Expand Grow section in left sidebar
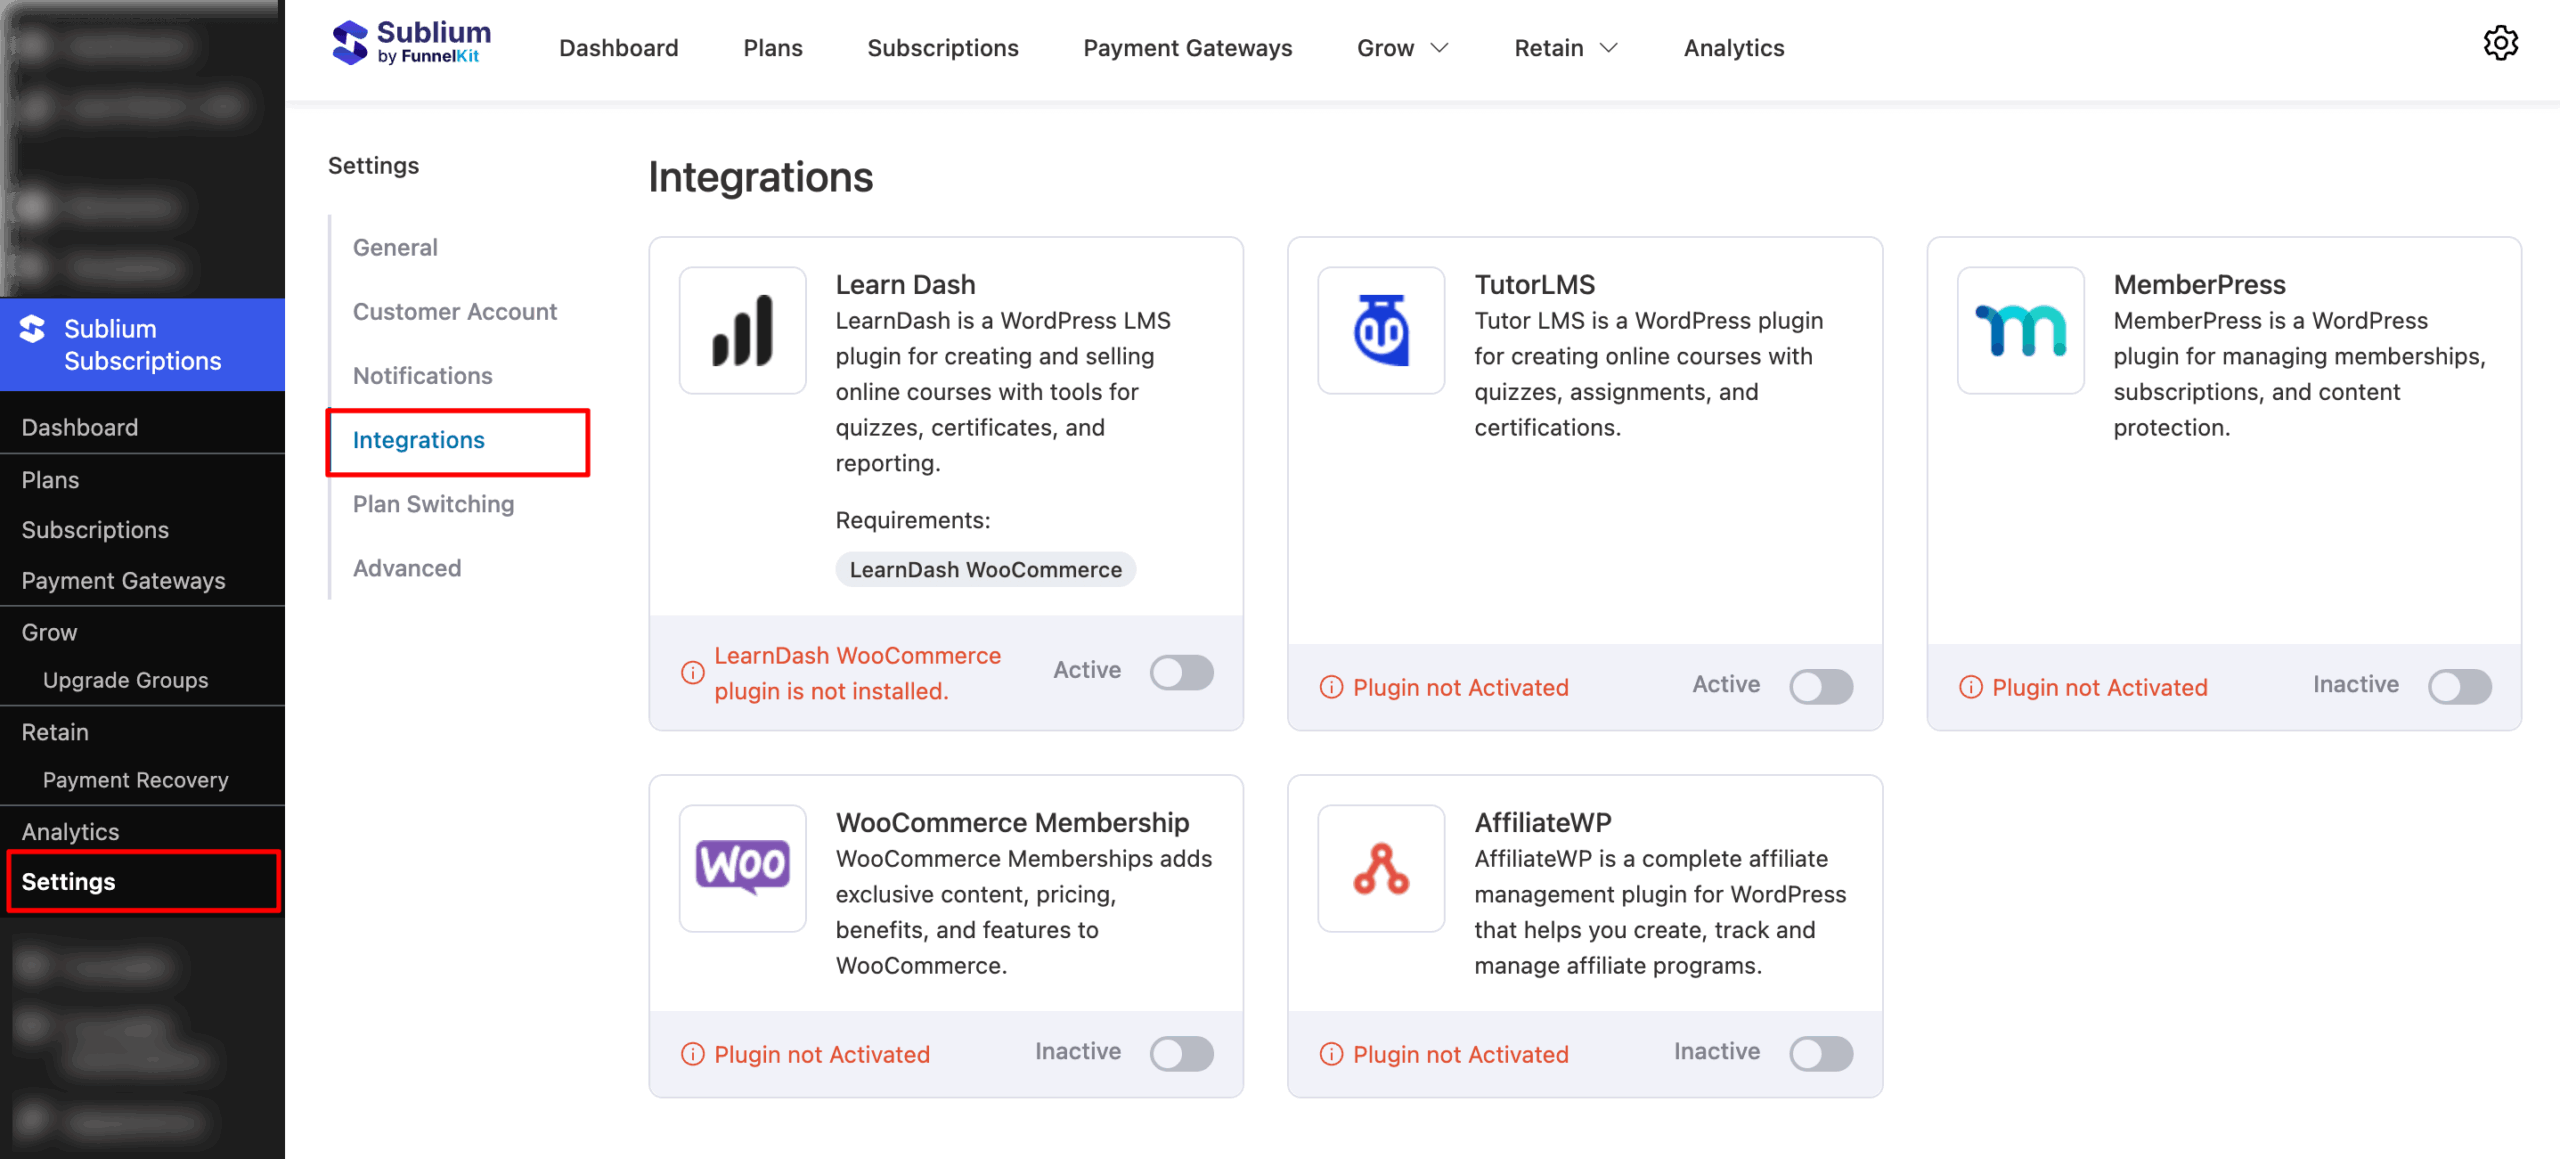This screenshot has height=1159, width=2560. (x=48, y=631)
